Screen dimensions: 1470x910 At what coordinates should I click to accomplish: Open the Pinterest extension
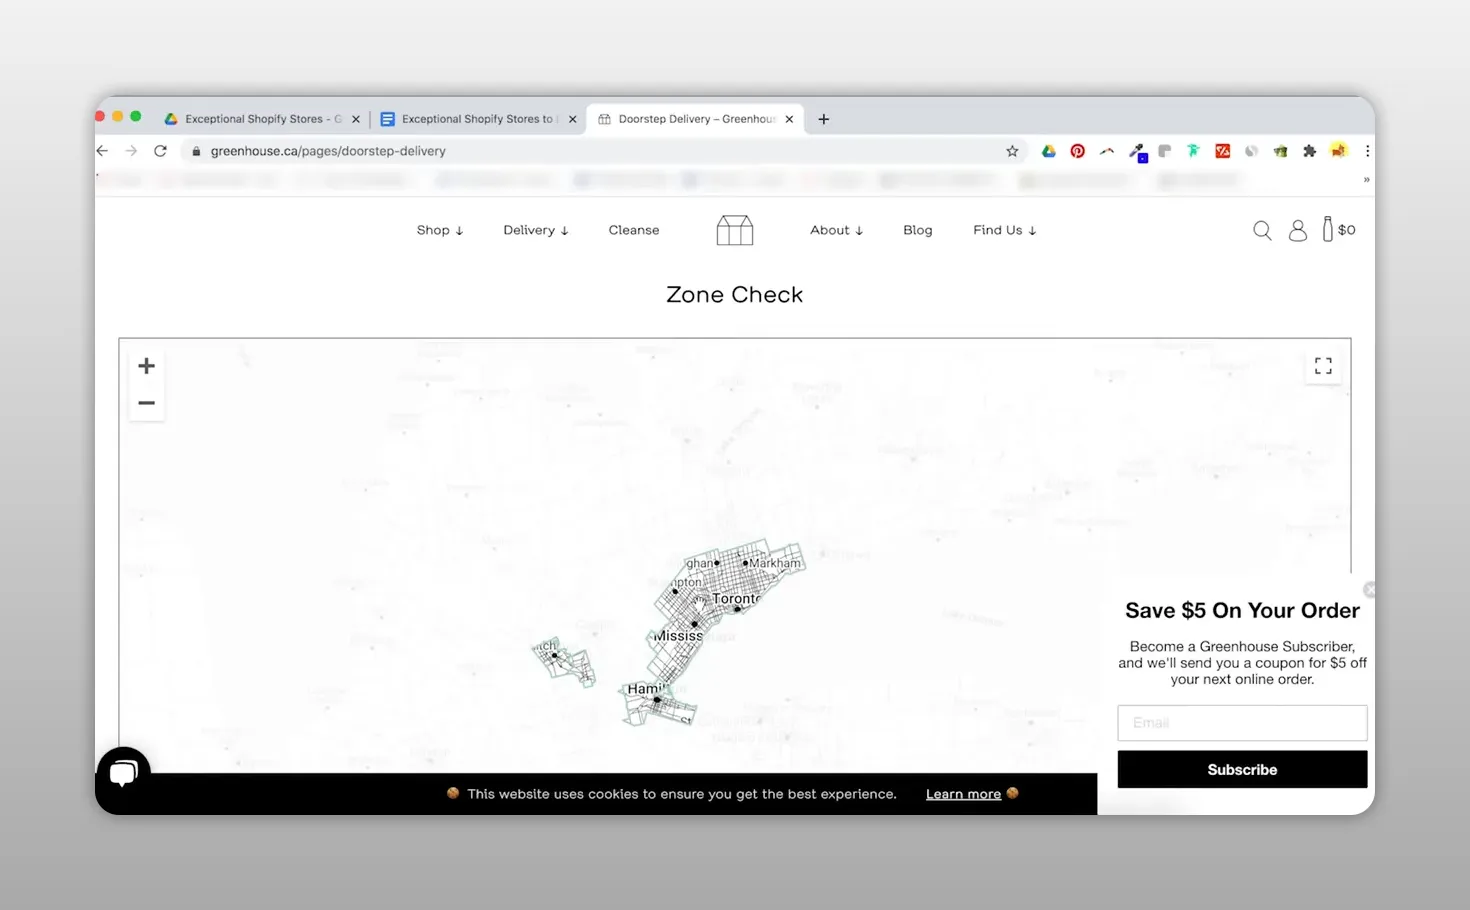point(1077,151)
